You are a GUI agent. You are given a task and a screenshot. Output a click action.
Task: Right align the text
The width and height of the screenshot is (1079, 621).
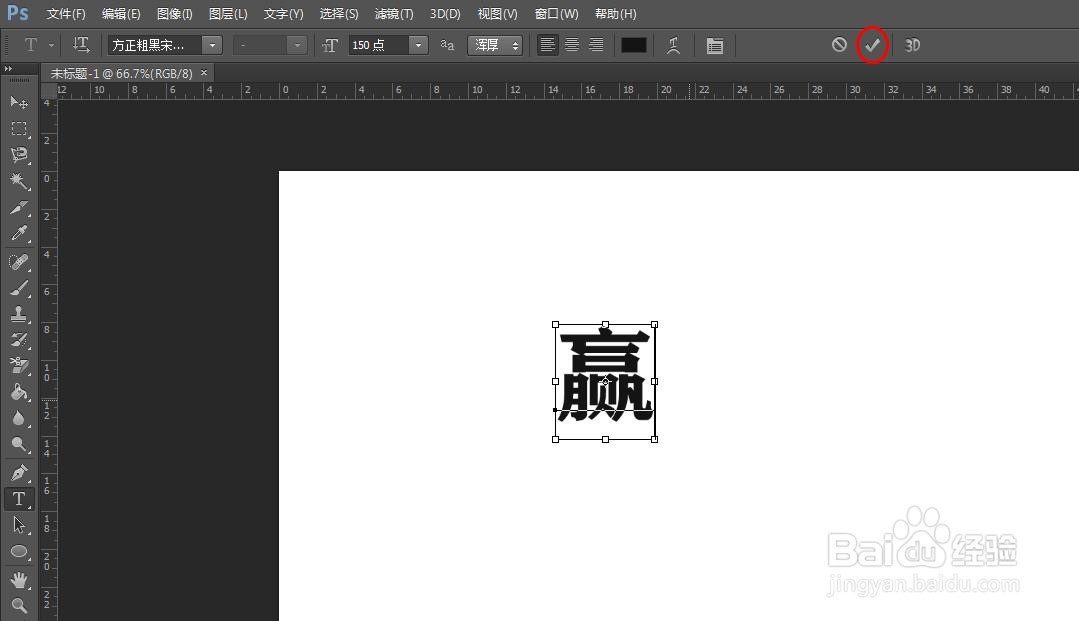click(x=596, y=45)
